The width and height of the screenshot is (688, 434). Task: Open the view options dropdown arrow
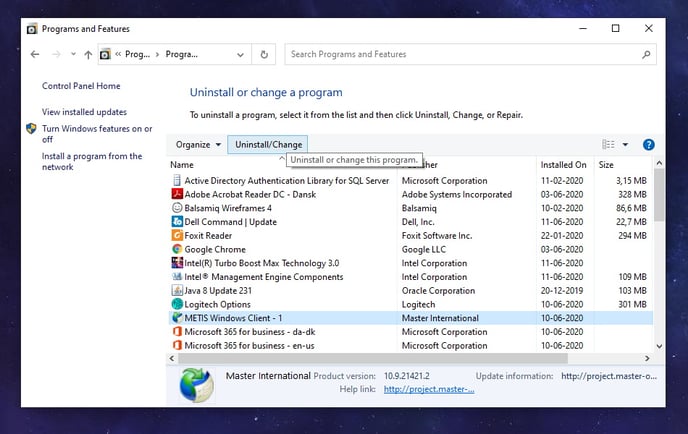tap(625, 144)
